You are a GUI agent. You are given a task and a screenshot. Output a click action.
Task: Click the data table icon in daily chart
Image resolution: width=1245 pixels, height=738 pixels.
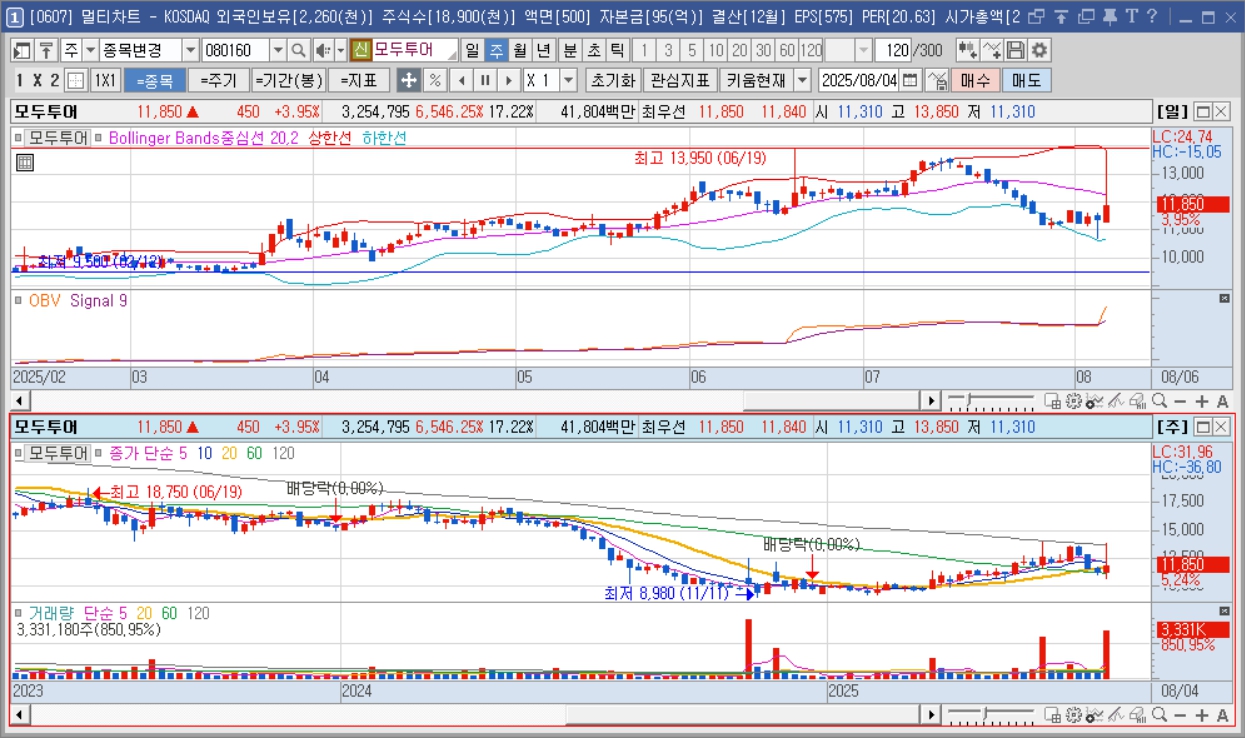click(25, 161)
